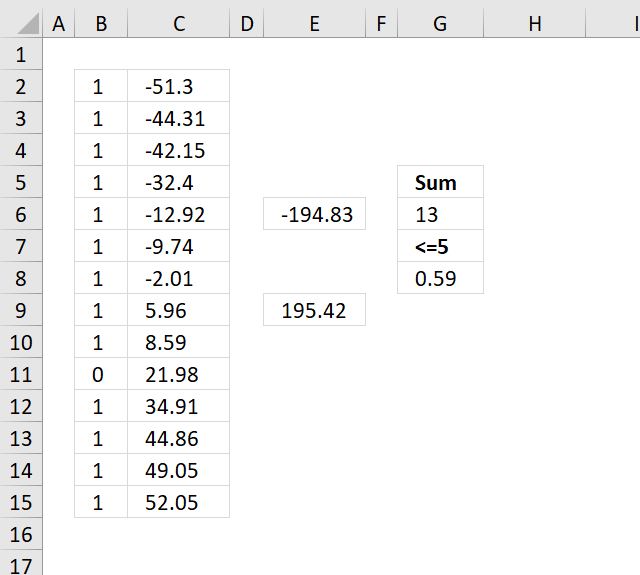Select row 16 header
The width and height of the screenshot is (640, 575).
tap(21, 534)
